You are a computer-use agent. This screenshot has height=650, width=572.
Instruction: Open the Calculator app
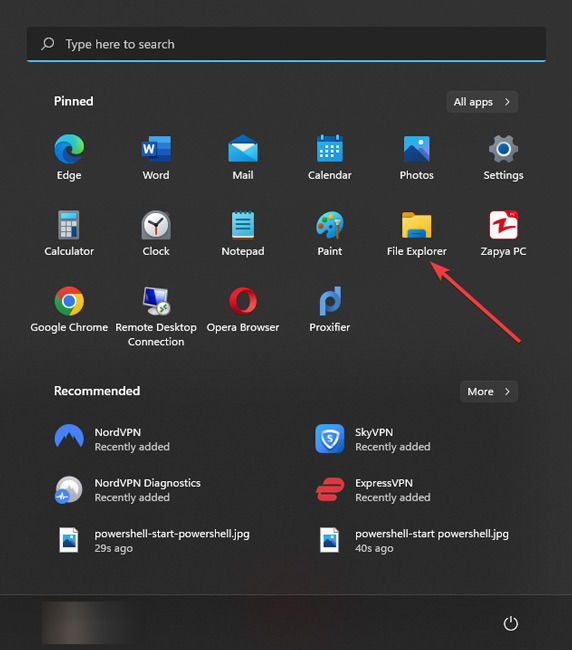69,233
